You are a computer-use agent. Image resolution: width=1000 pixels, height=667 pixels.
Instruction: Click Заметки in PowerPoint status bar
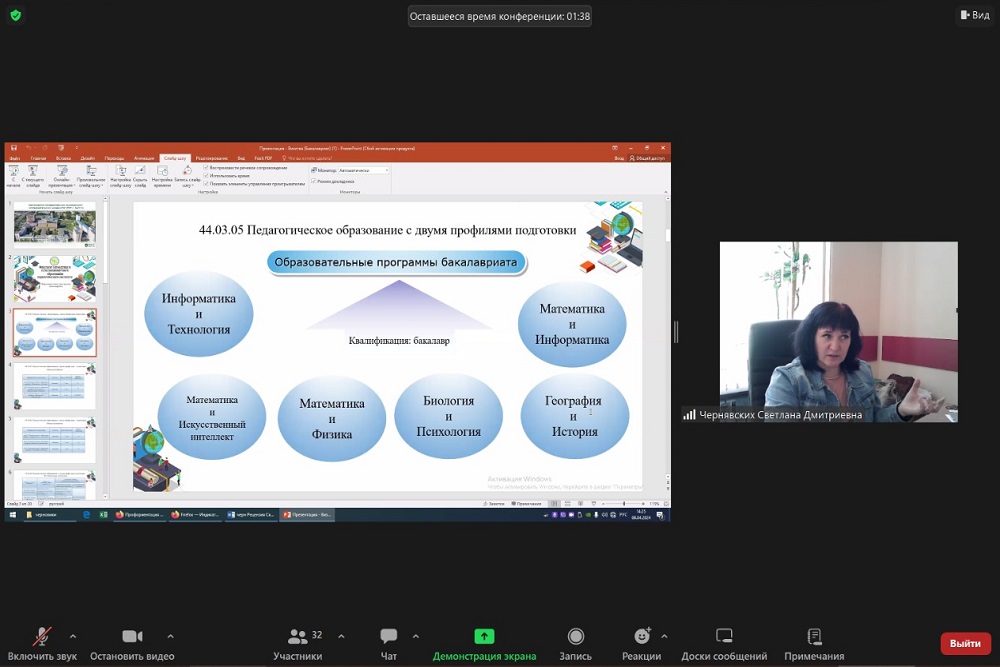[494, 503]
